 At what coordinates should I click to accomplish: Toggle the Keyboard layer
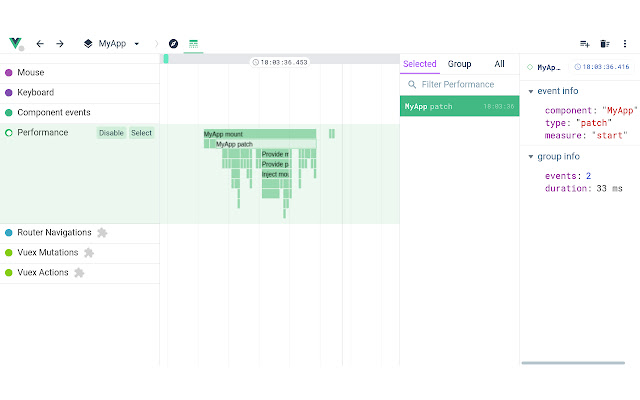click(x=9, y=93)
